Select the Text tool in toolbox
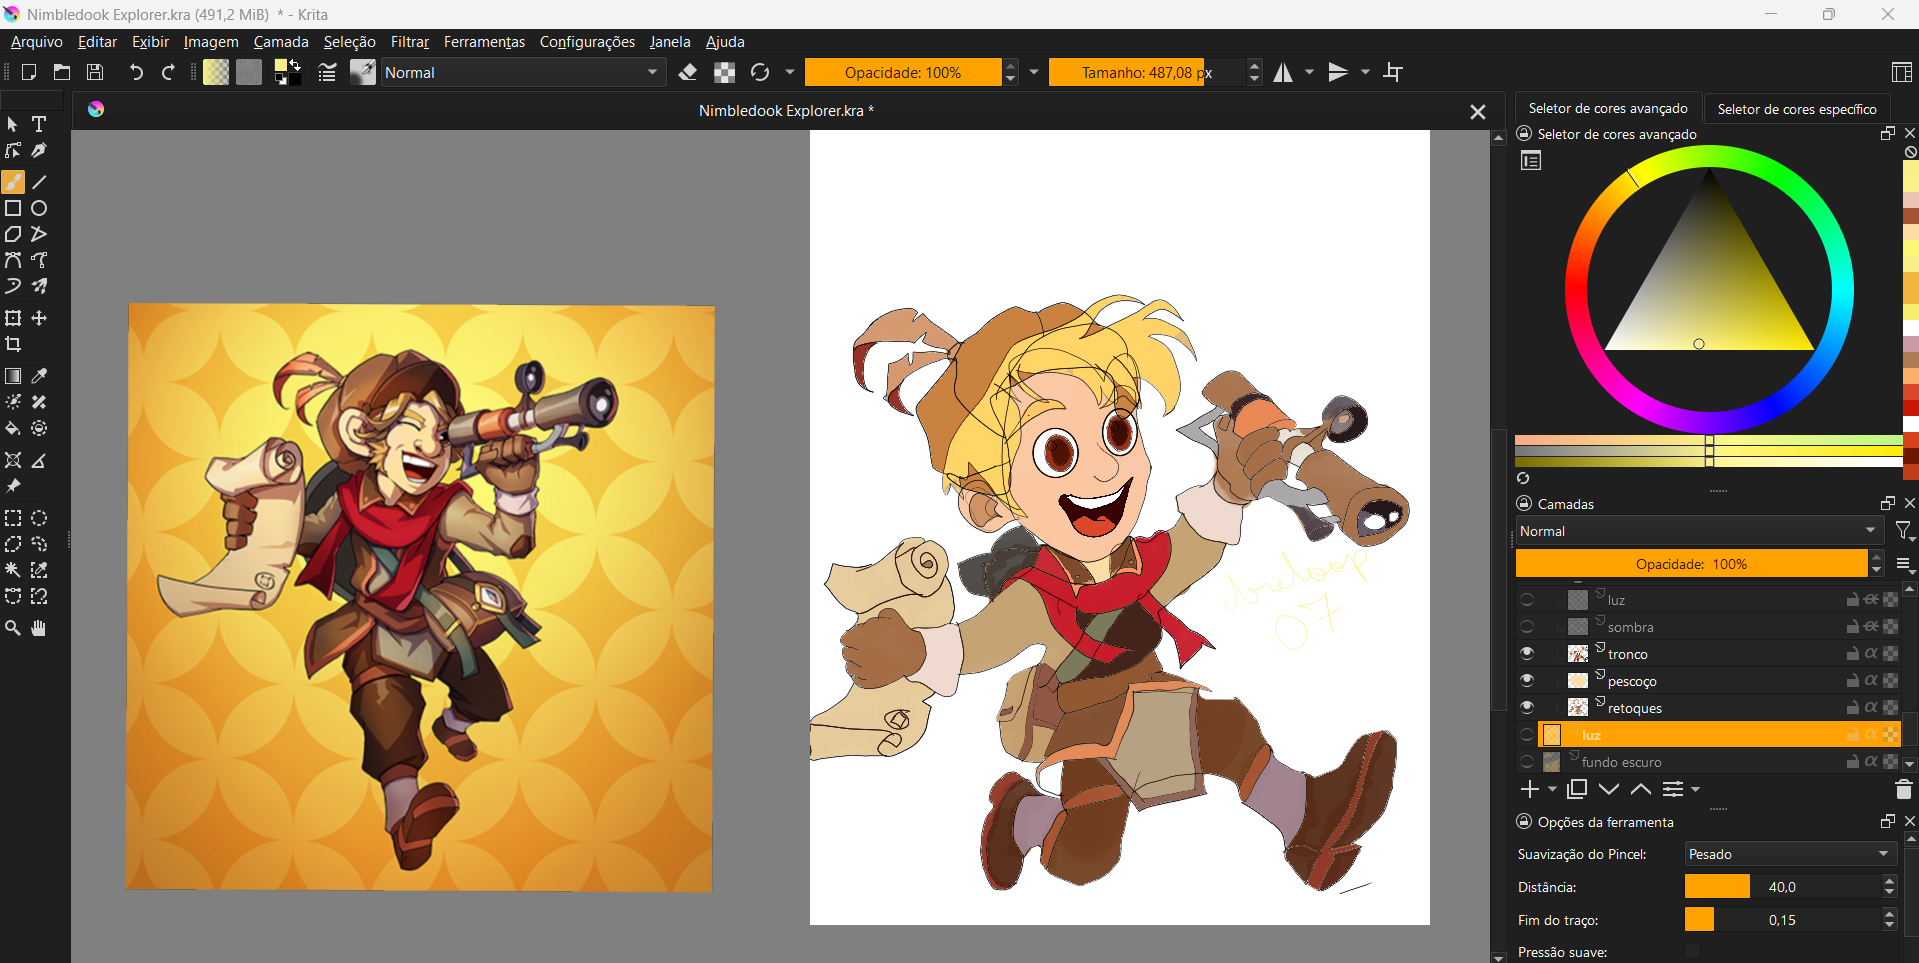This screenshot has height=963, width=1919. [39, 124]
